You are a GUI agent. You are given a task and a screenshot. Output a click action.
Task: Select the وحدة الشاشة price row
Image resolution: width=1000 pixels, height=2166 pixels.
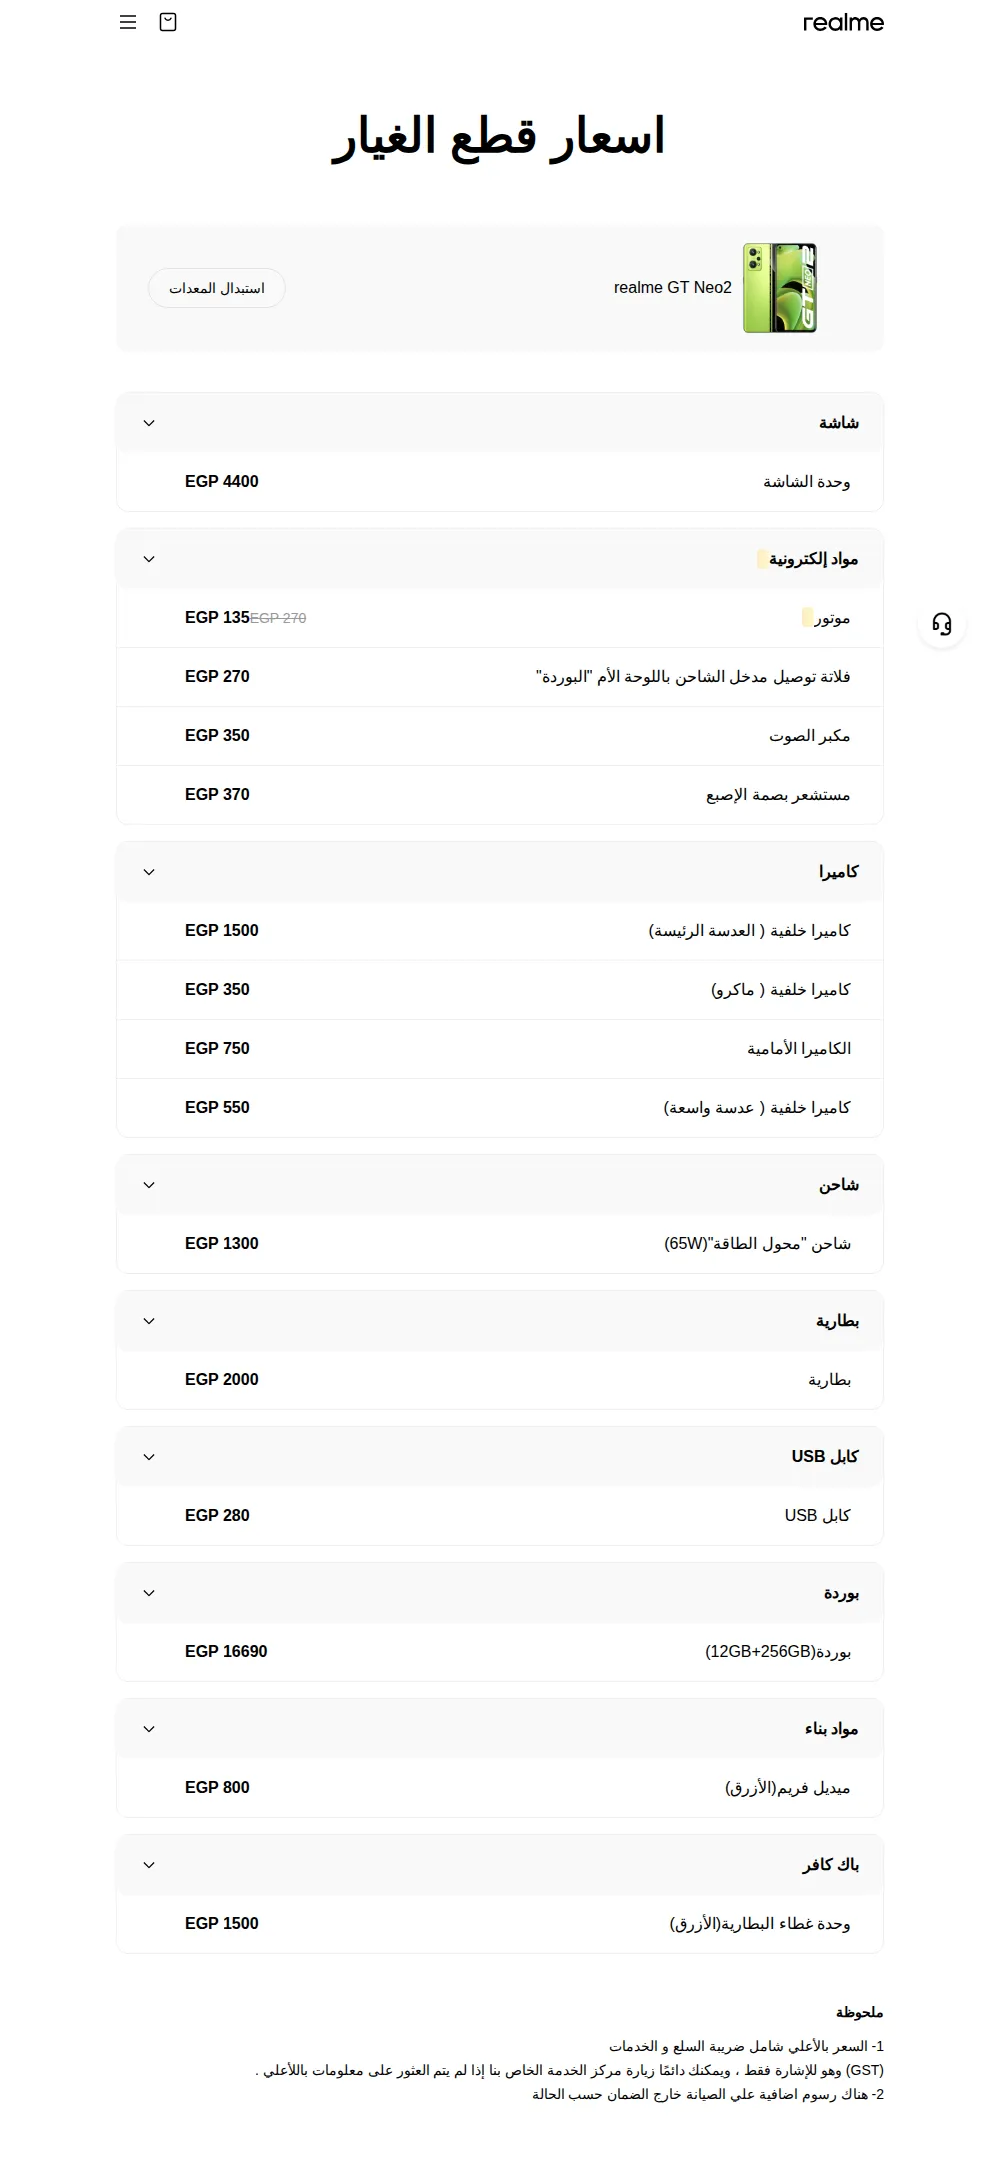pos(500,482)
